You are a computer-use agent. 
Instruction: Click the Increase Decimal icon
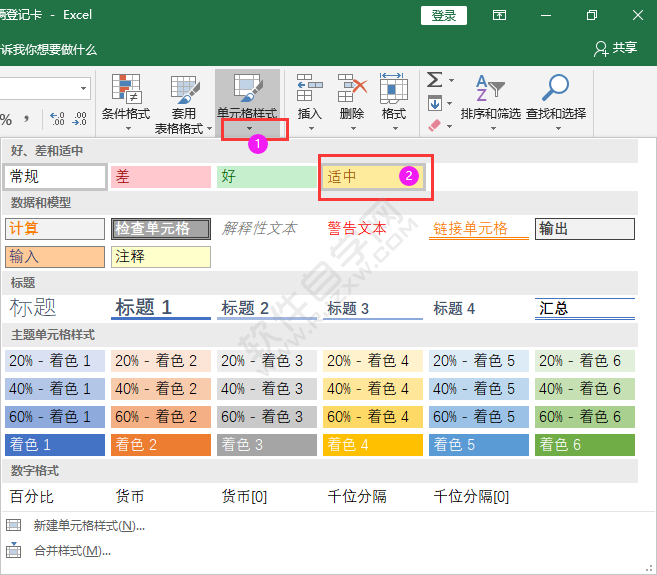[57, 119]
